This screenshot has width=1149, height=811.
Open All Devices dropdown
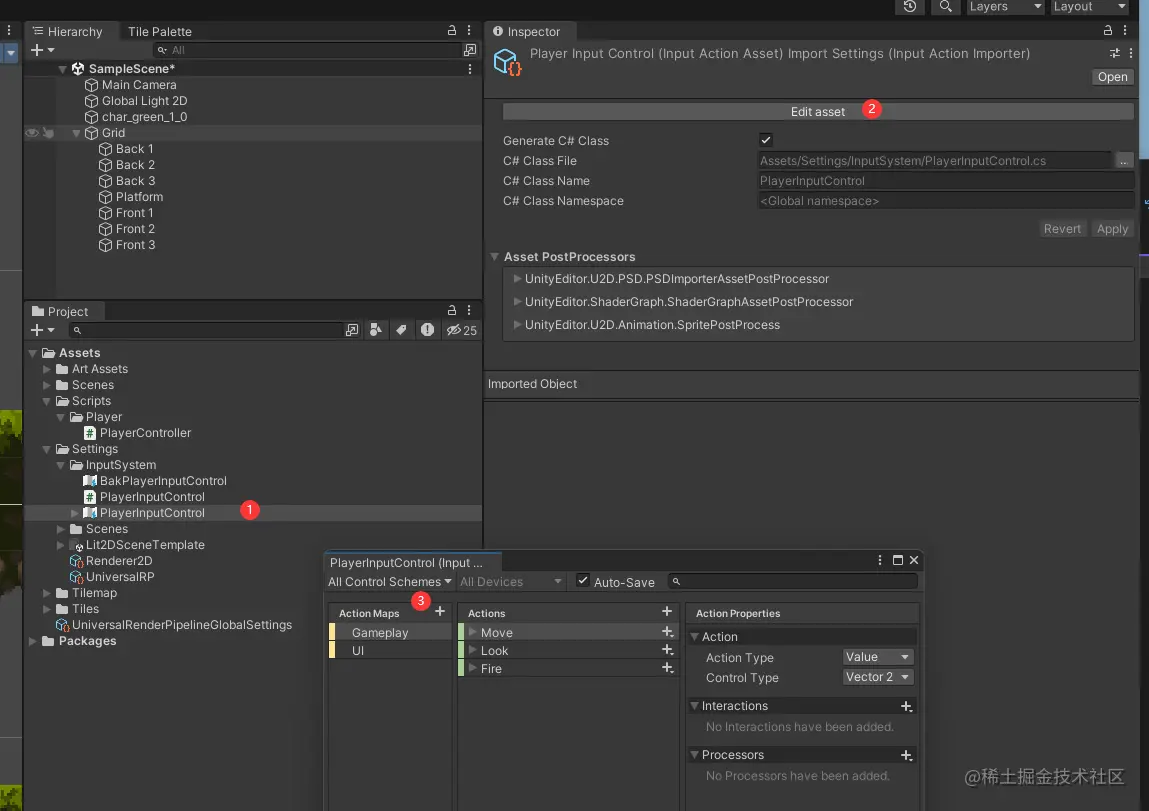pos(511,582)
